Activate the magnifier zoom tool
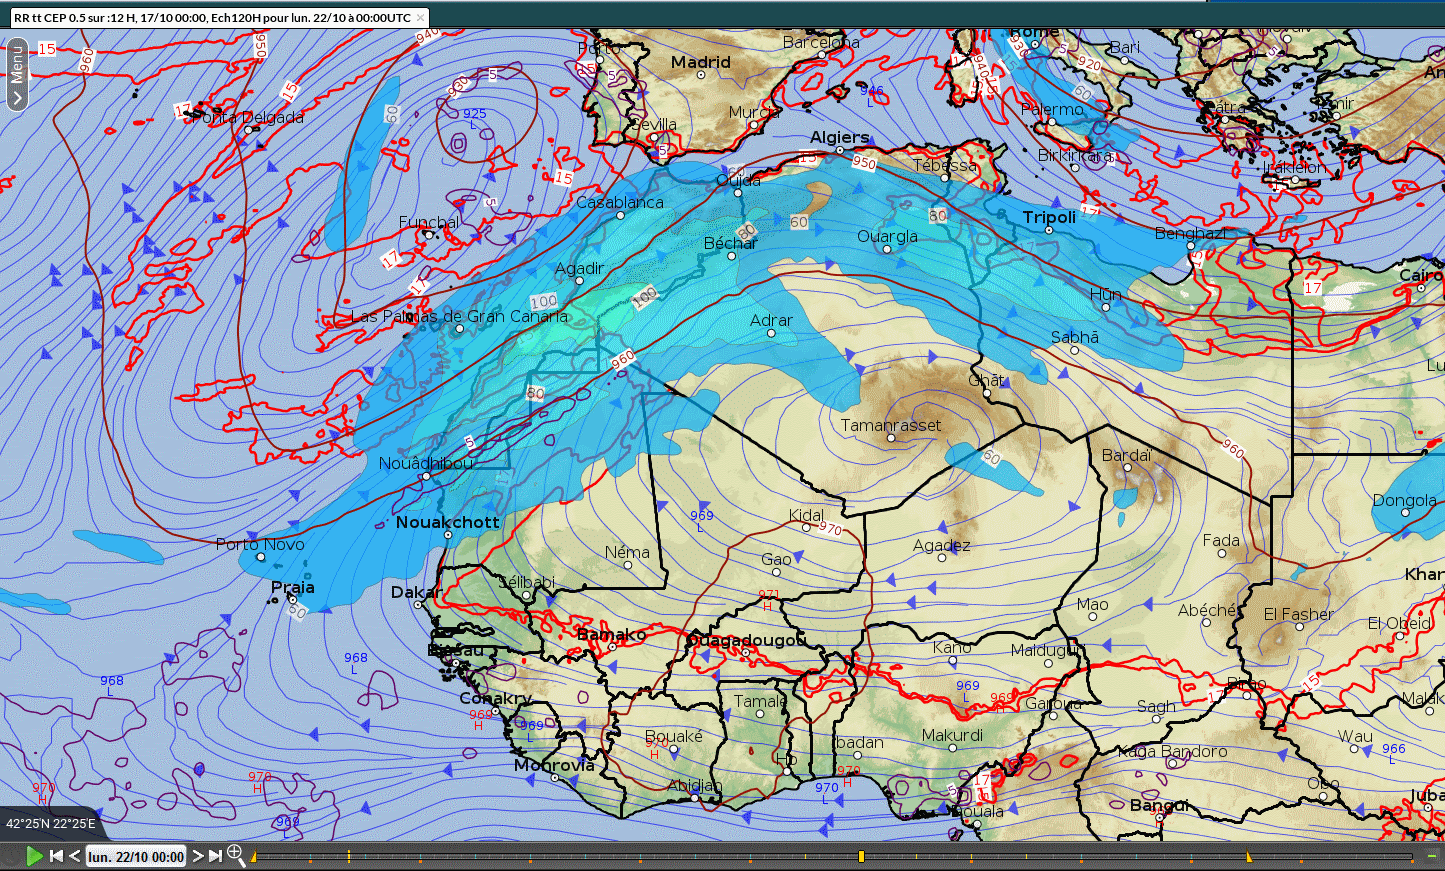Viewport: 1445px width, 871px height. tap(236, 855)
